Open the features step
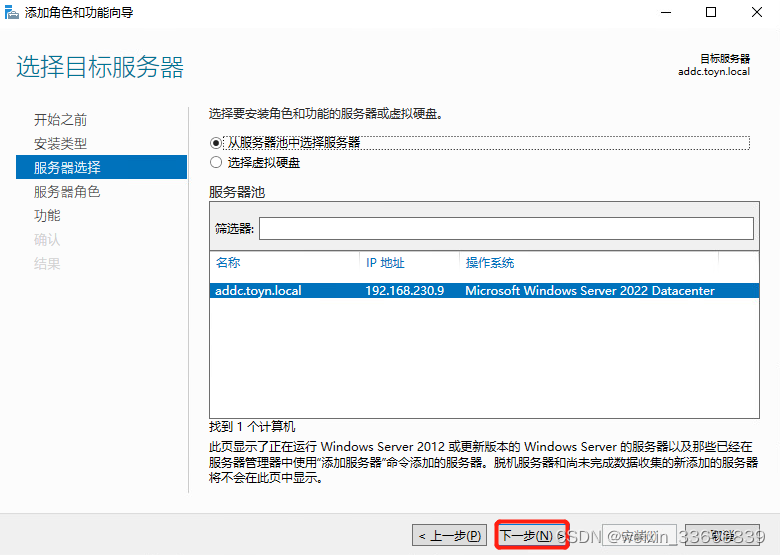This screenshot has width=780, height=555. tap(47, 215)
